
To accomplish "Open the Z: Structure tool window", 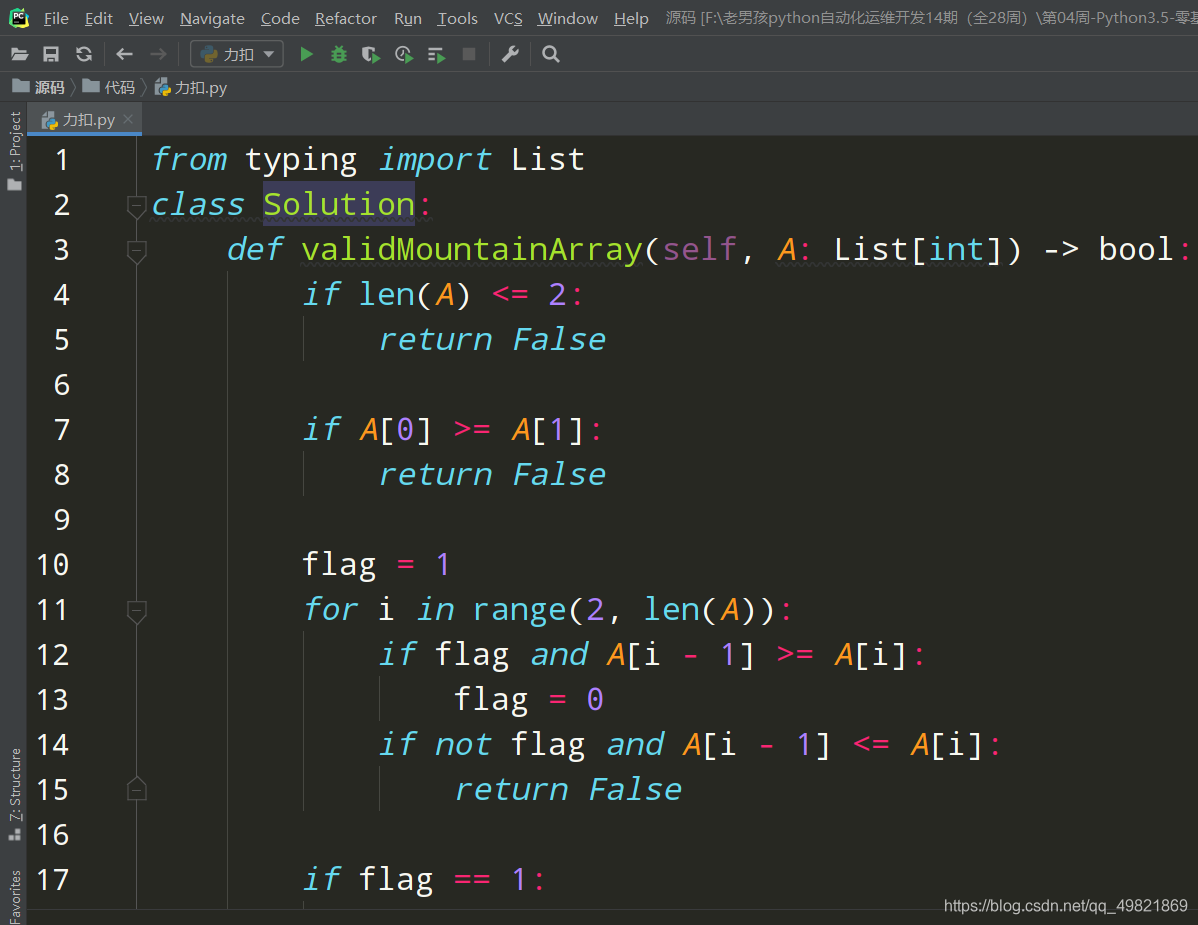I will pyautogui.click(x=15, y=794).
